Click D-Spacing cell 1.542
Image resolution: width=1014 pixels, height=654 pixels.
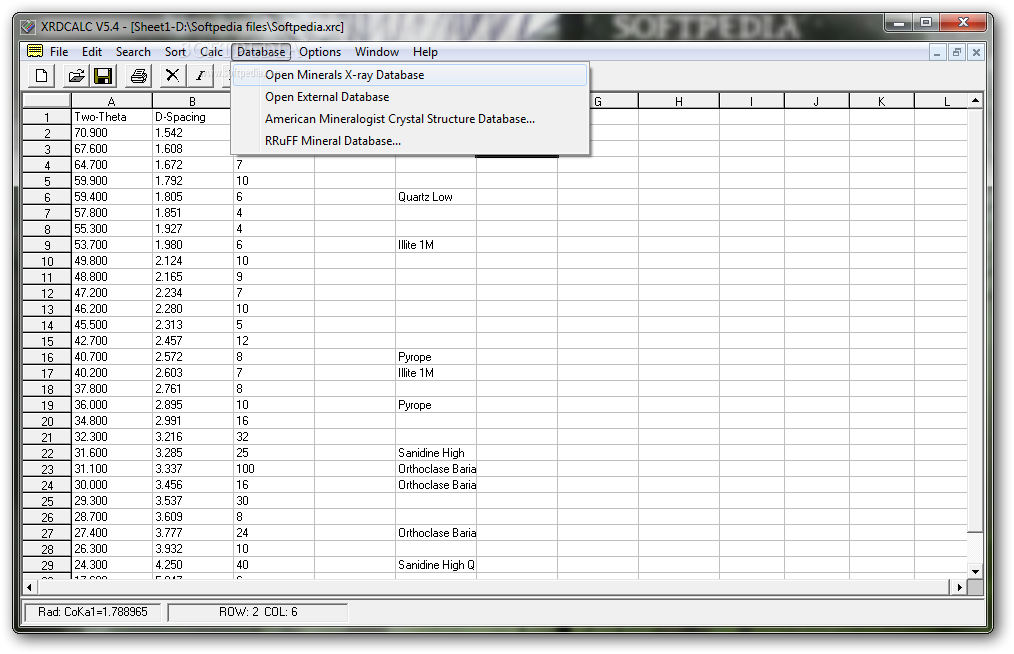click(193, 133)
